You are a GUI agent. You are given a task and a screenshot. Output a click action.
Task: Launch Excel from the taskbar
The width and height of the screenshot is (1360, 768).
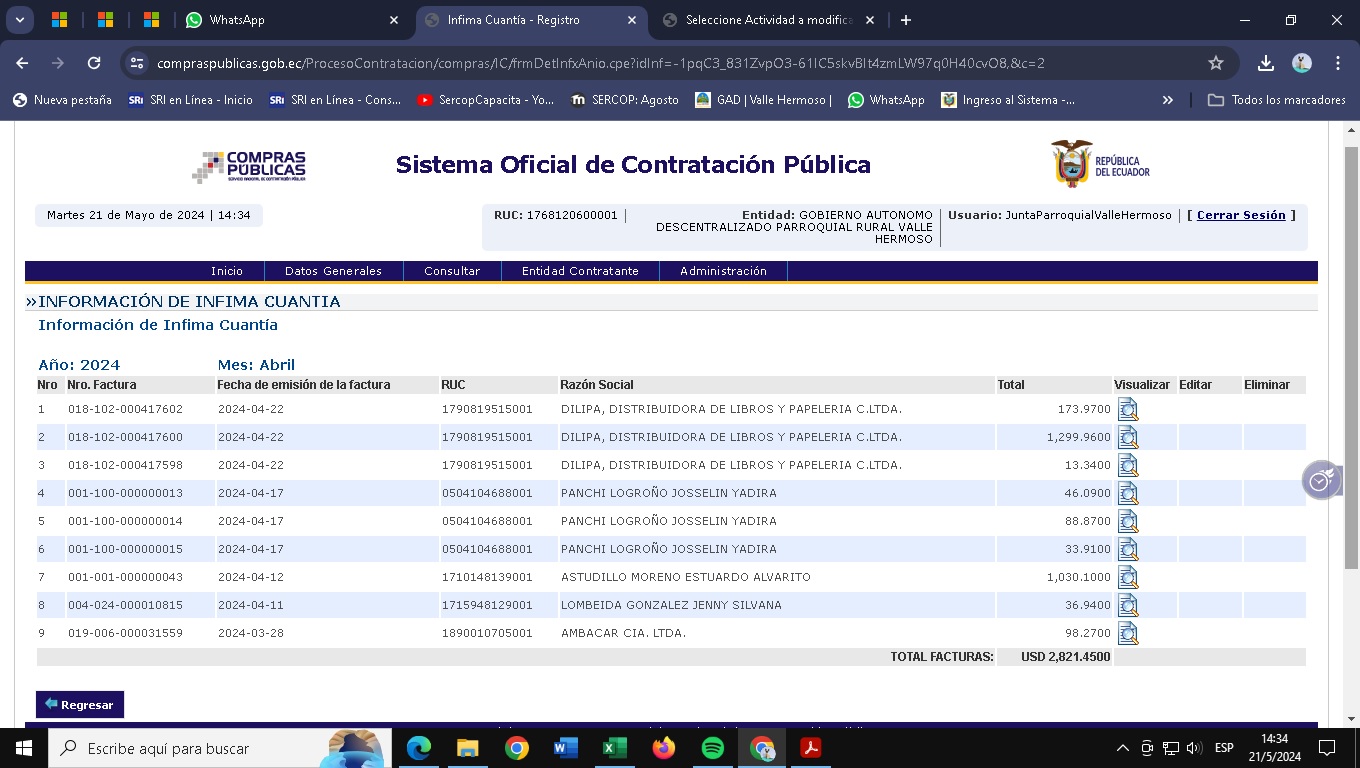614,748
